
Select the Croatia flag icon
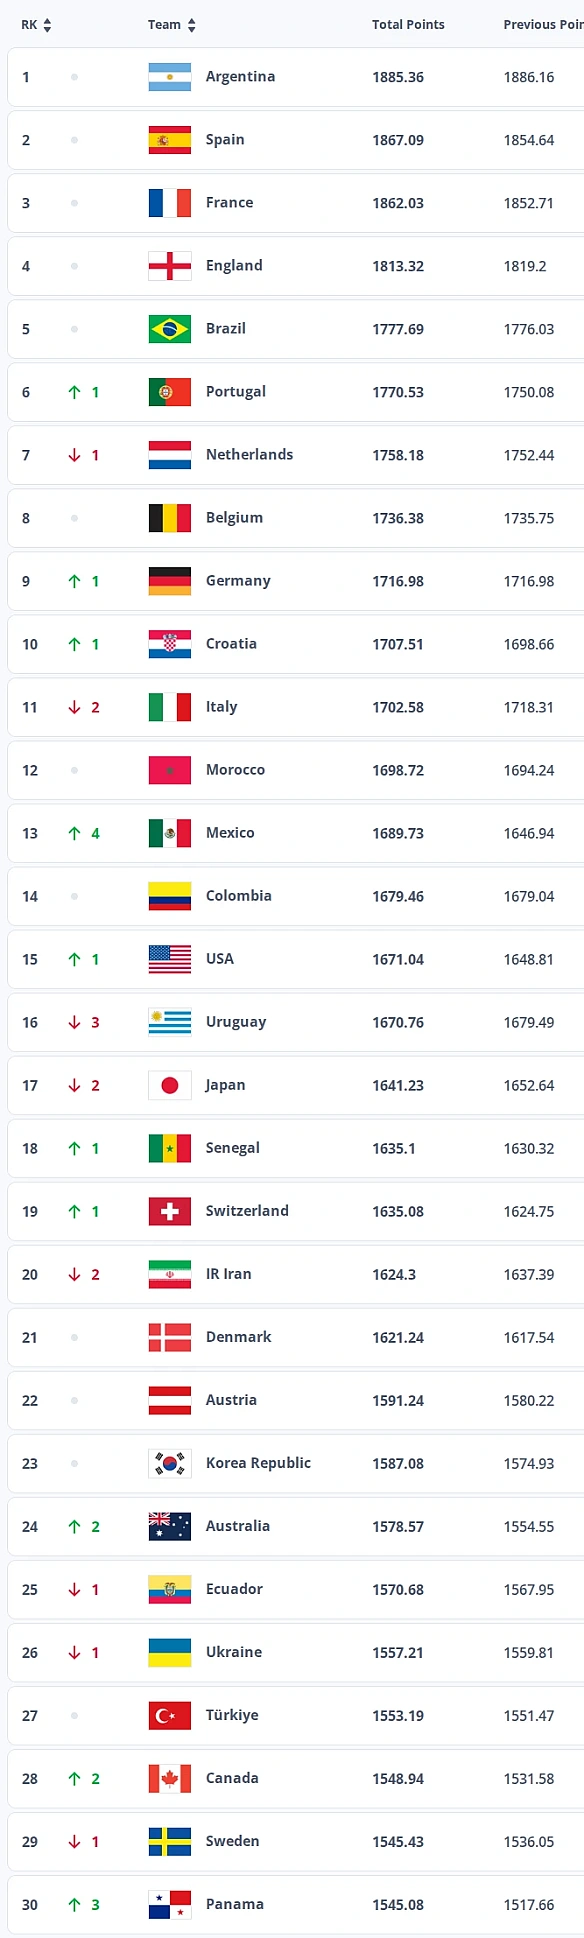coord(170,644)
